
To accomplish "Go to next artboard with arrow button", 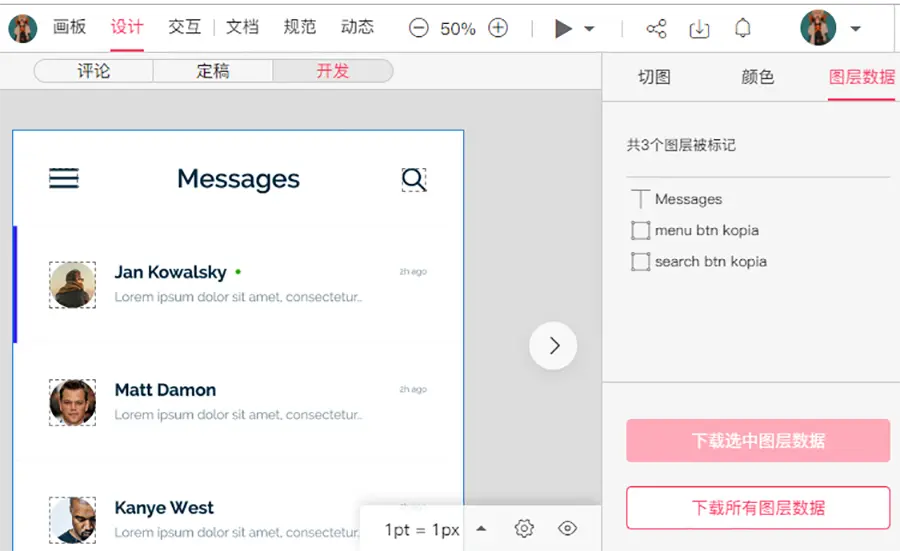I will coord(553,346).
